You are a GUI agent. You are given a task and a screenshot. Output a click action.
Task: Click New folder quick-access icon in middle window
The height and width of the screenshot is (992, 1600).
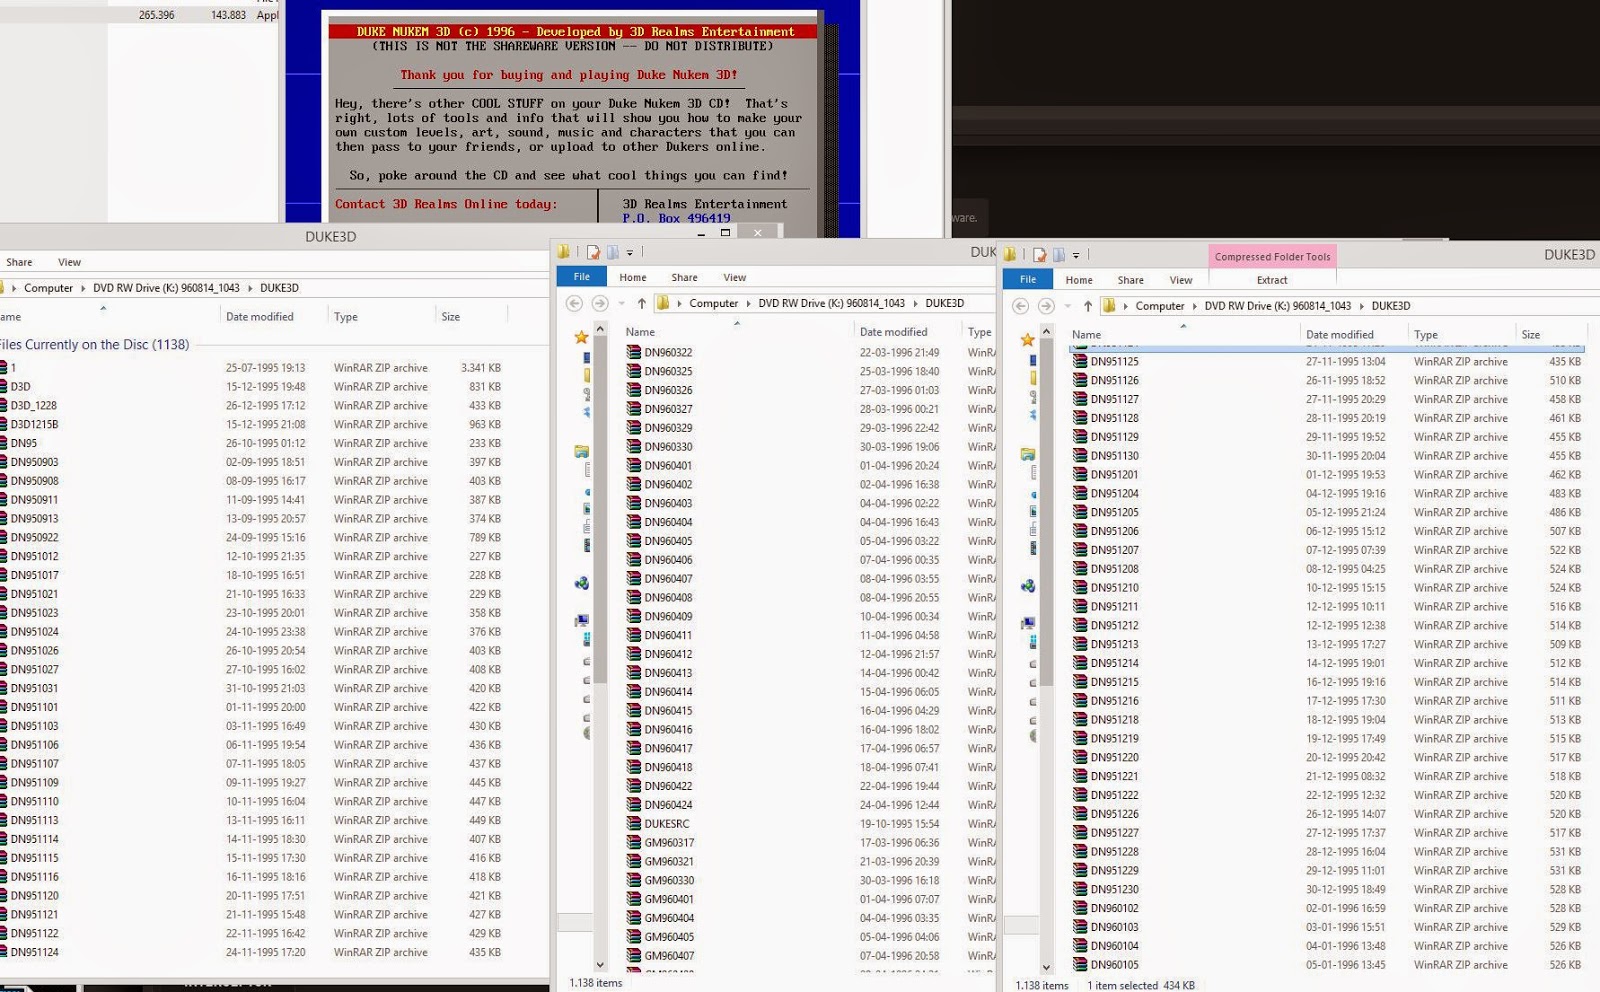pyautogui.click(x=613, y=252)
